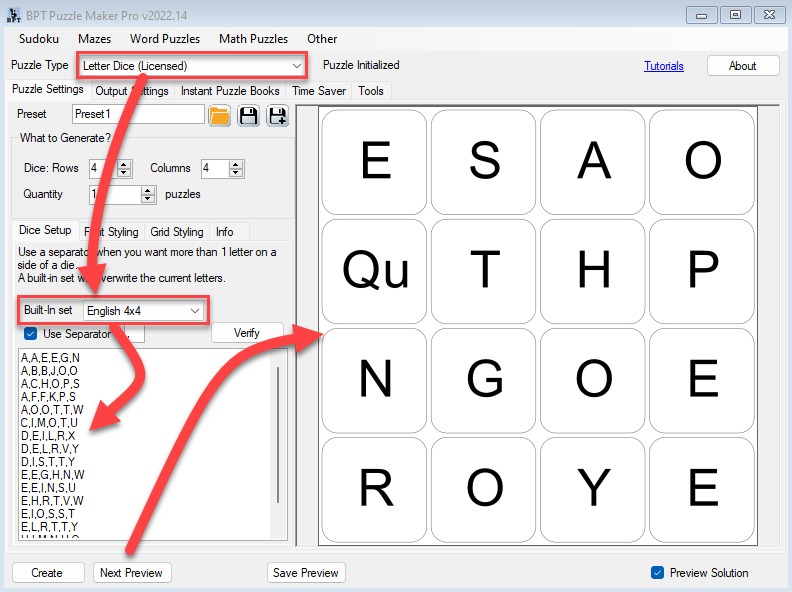Open the Word Puzzles menu
Viewport: 792px width, 592px height.
(x=165, y=39)
